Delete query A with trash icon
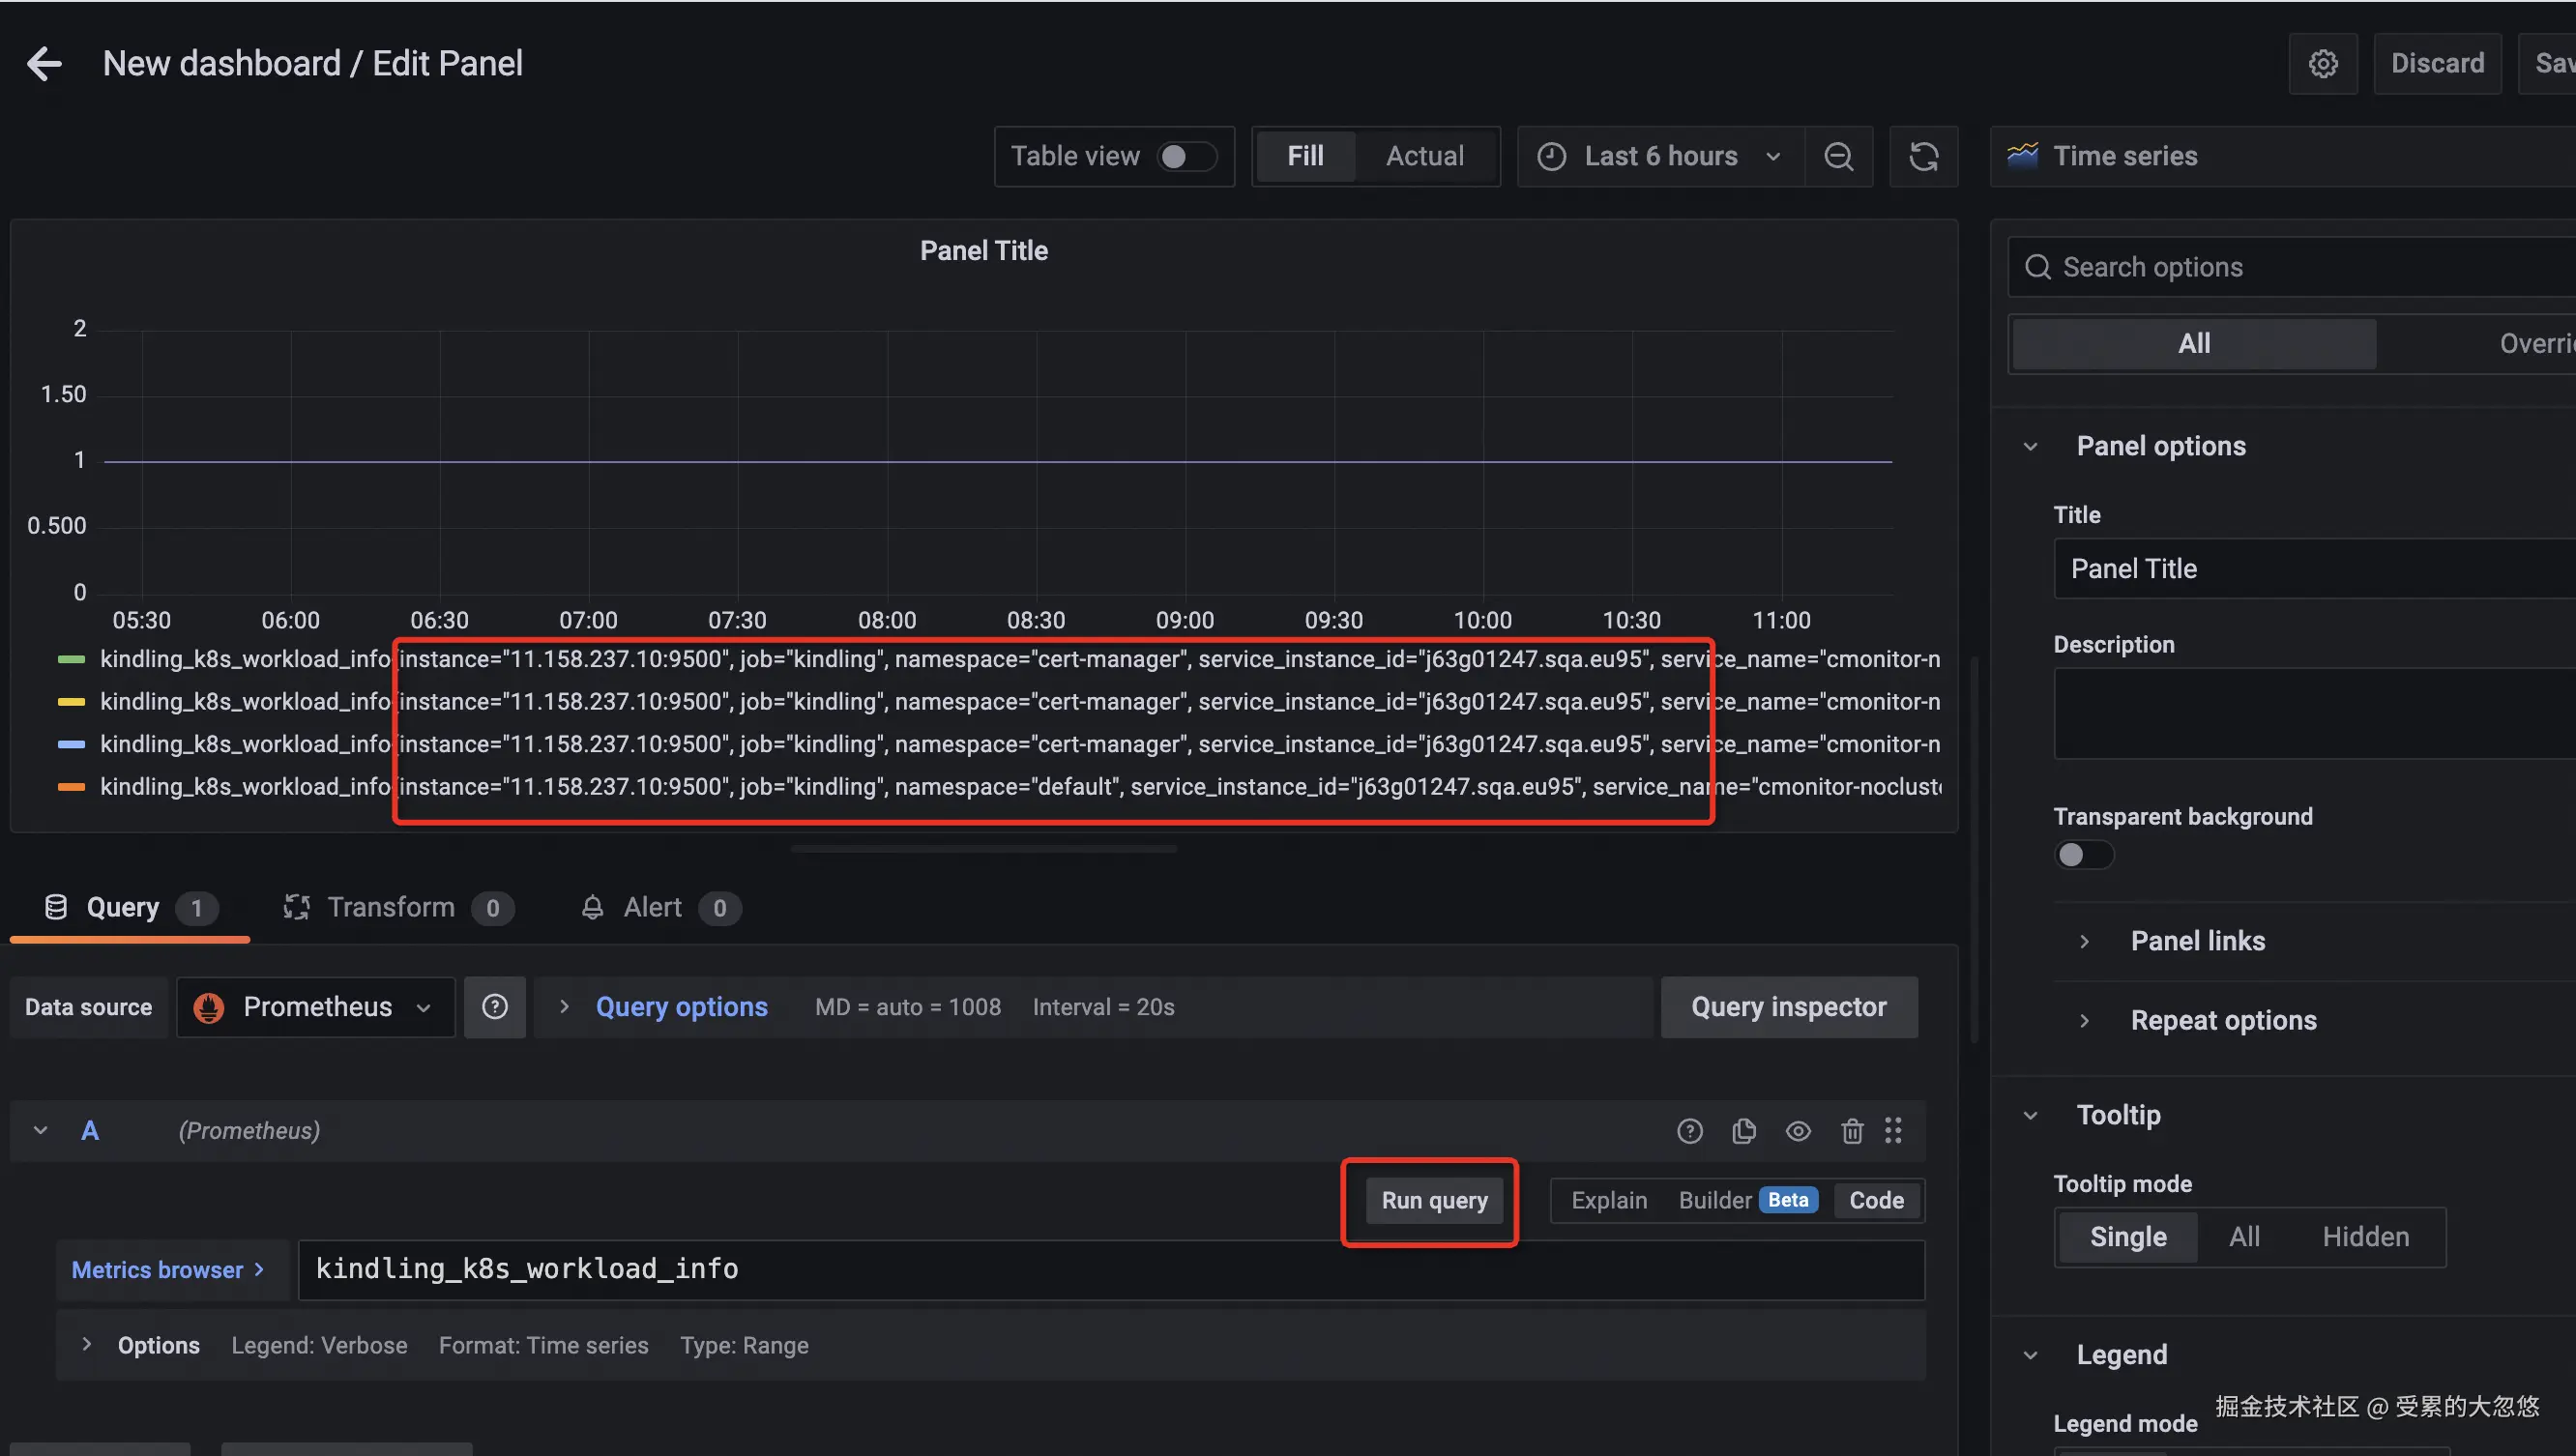 [x=1852, y=1131]
